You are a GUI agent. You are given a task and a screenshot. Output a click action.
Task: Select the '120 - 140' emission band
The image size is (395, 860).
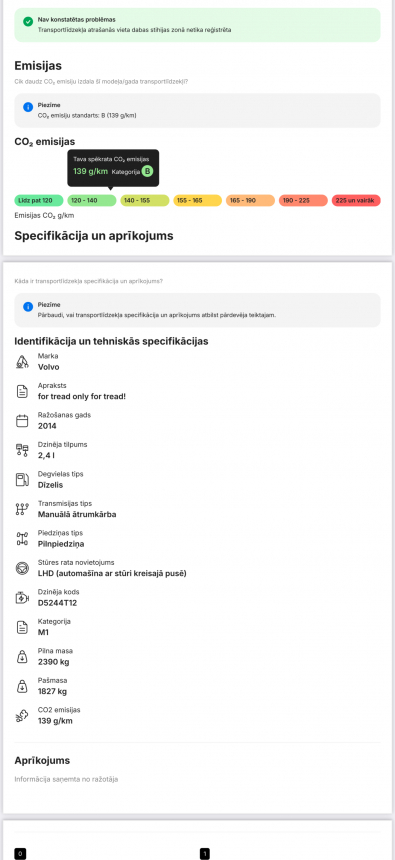pyautogui.click(x=92, y=200)
